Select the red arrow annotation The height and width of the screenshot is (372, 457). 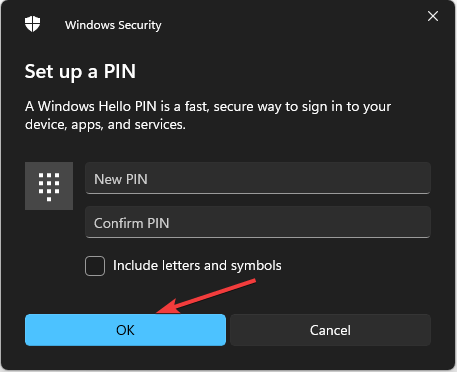coord(206,297)
